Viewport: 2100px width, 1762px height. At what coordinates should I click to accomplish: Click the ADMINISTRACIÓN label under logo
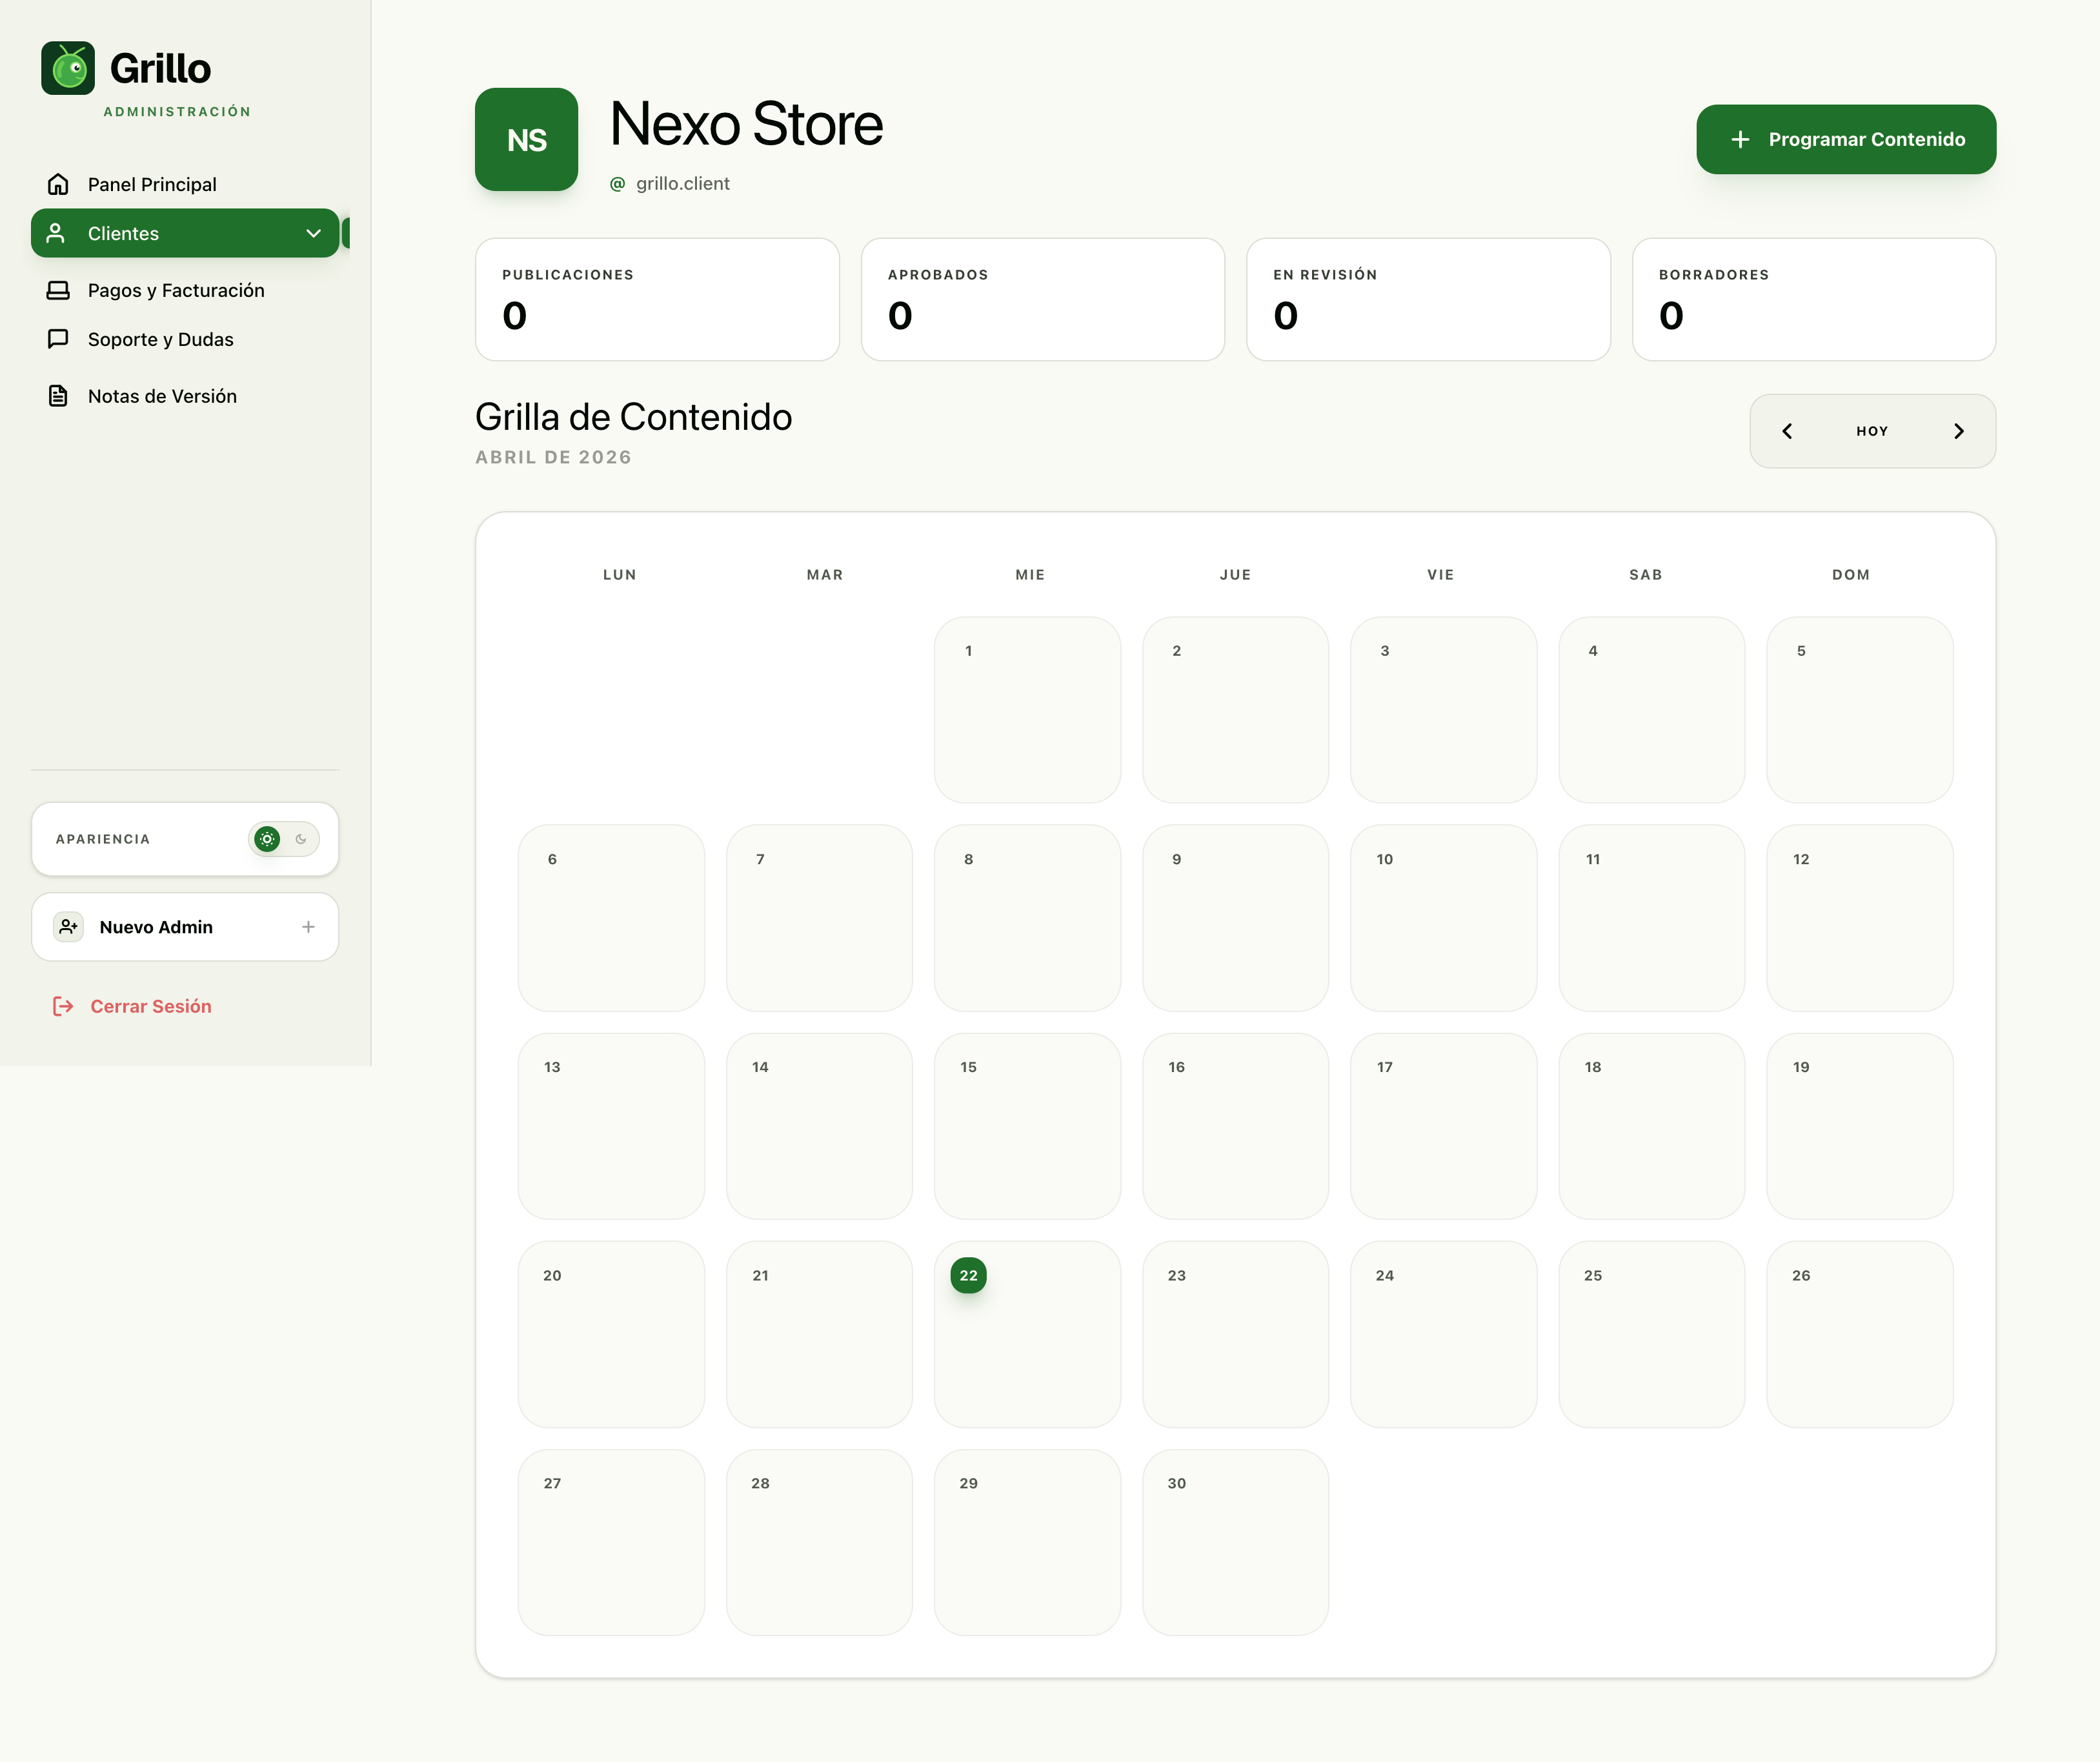click(177, 112)
